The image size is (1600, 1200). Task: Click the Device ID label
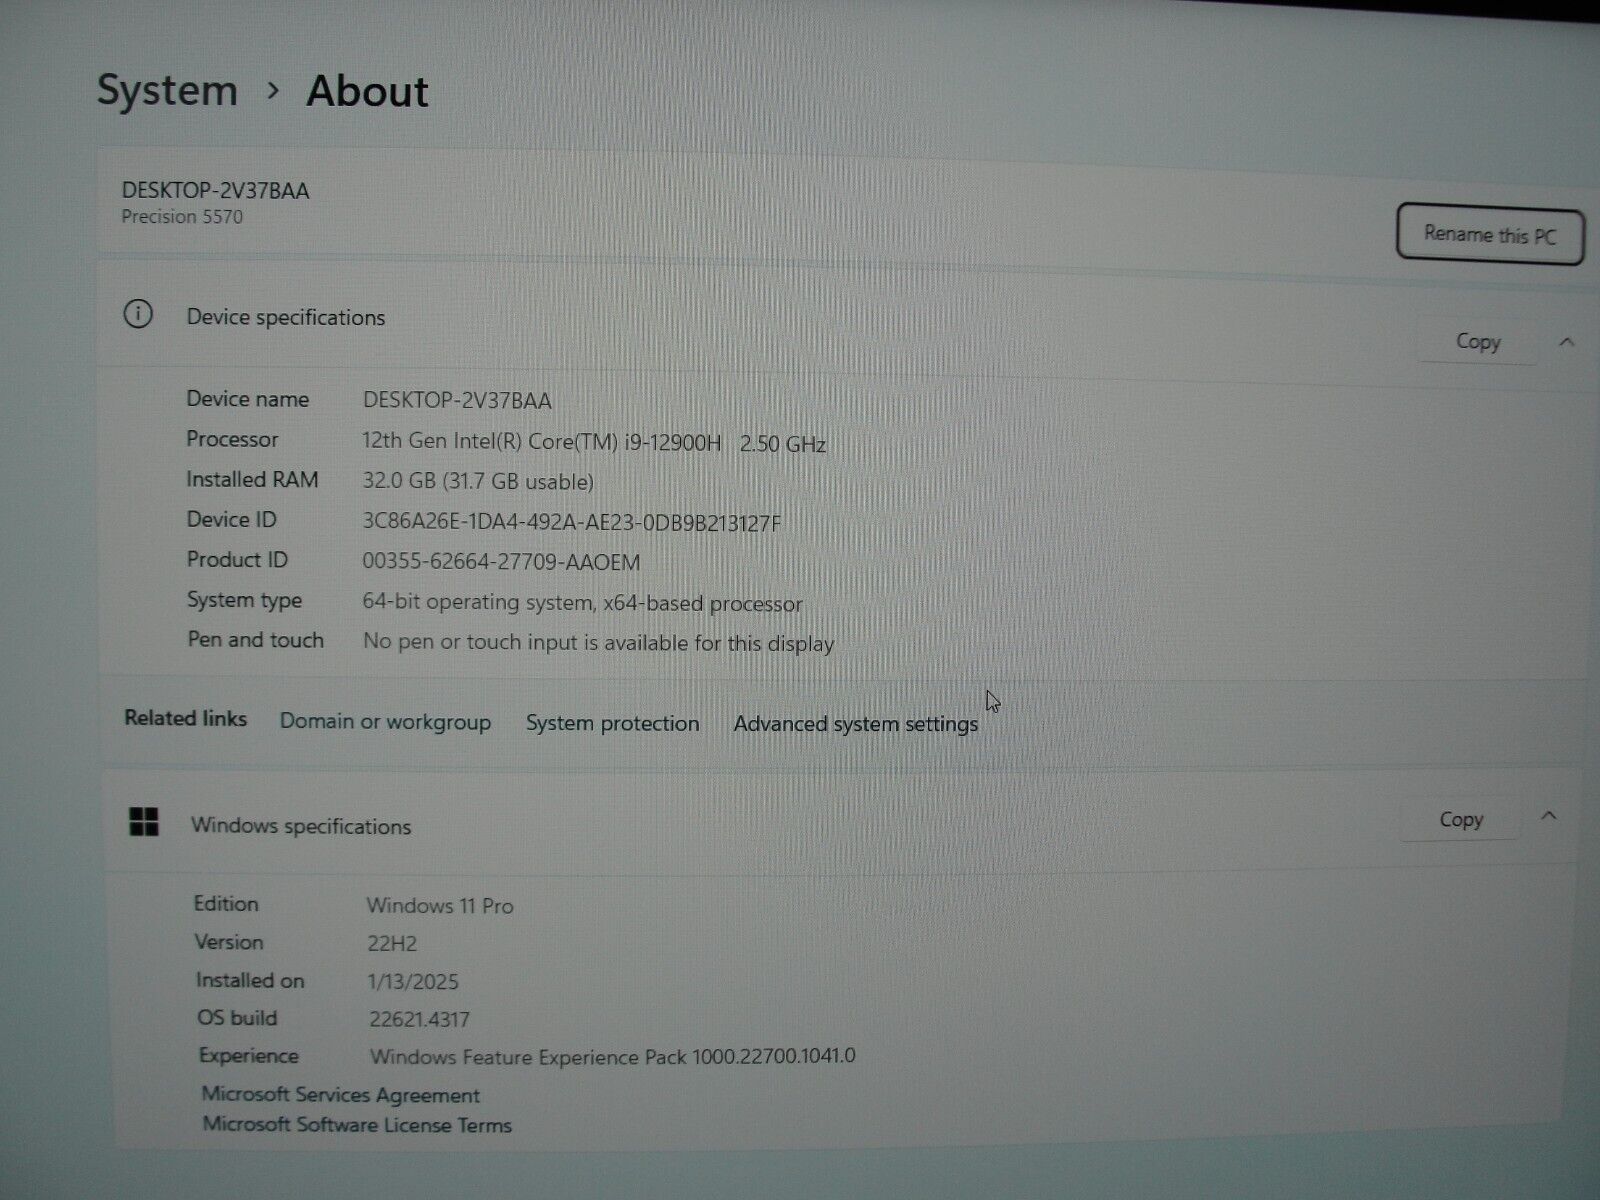(x=231, y=519)
